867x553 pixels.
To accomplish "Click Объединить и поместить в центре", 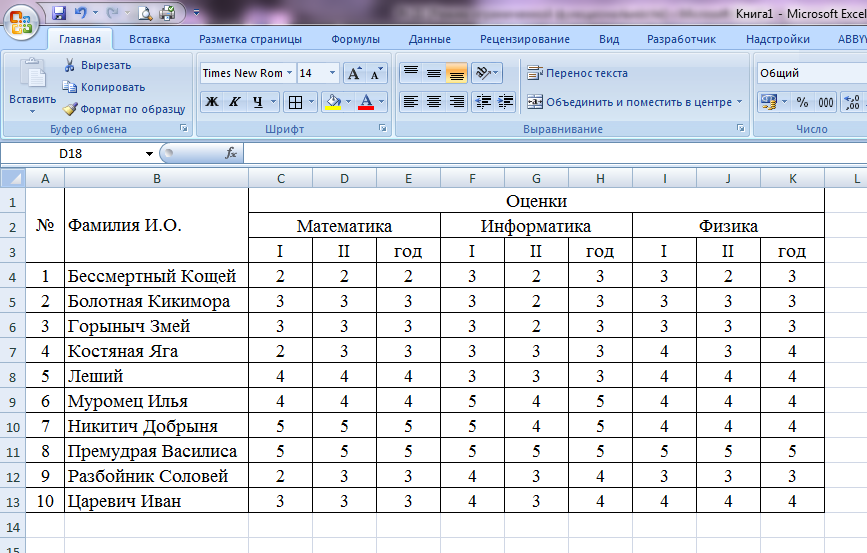I will coord(635,102).
